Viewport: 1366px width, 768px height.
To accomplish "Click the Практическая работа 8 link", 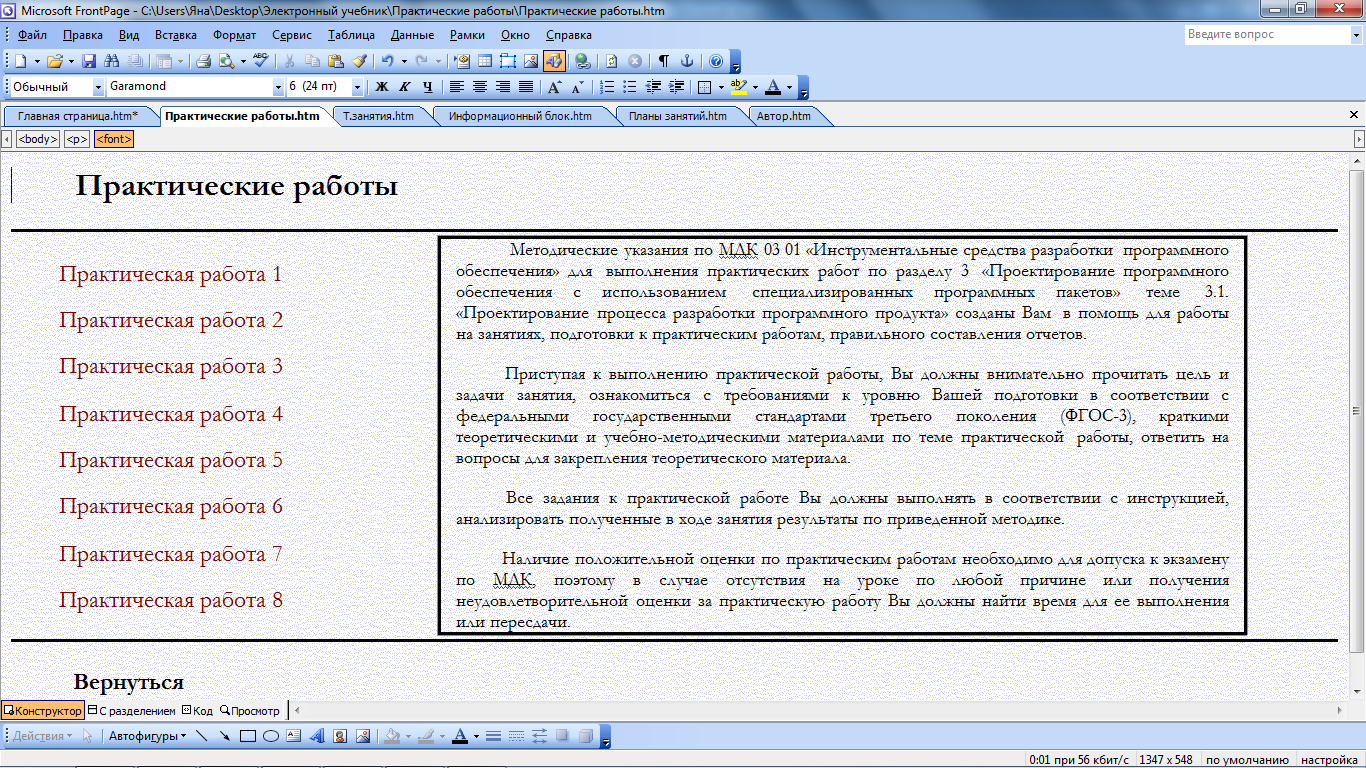I will tap(171, 600).
